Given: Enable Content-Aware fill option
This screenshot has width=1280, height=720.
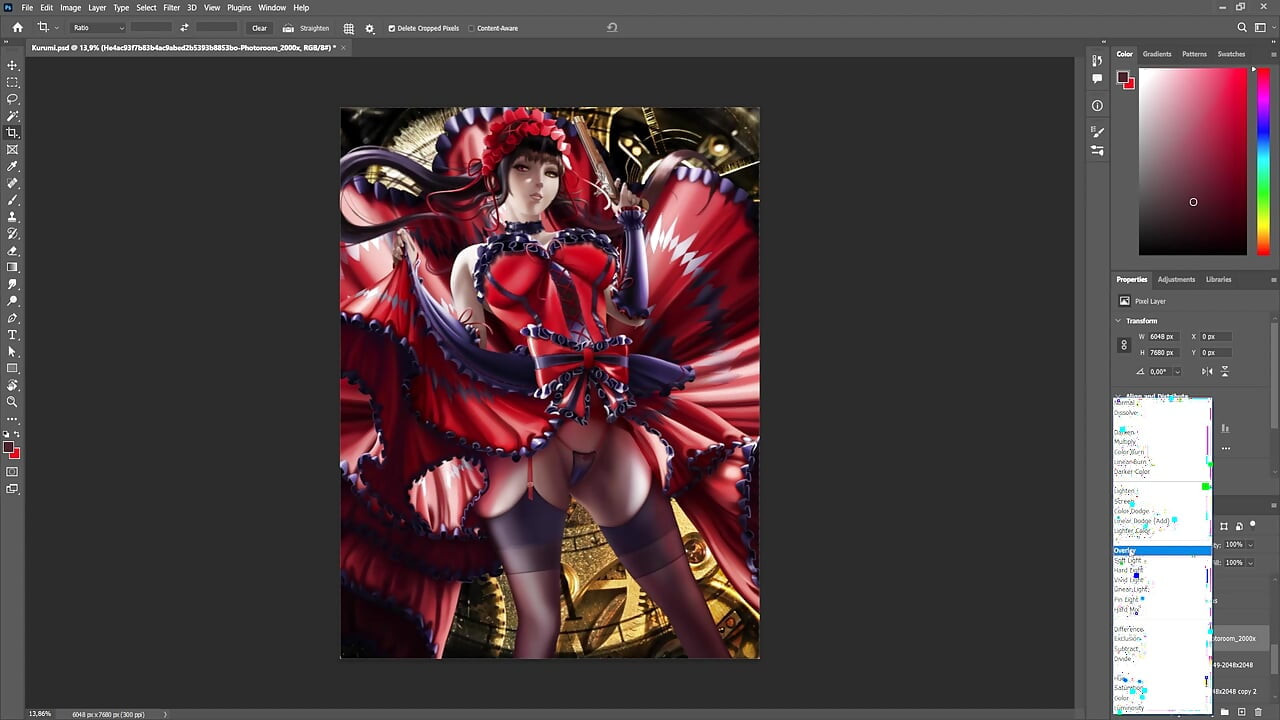Looking at the screenshot, I should [x=471, y=28].
